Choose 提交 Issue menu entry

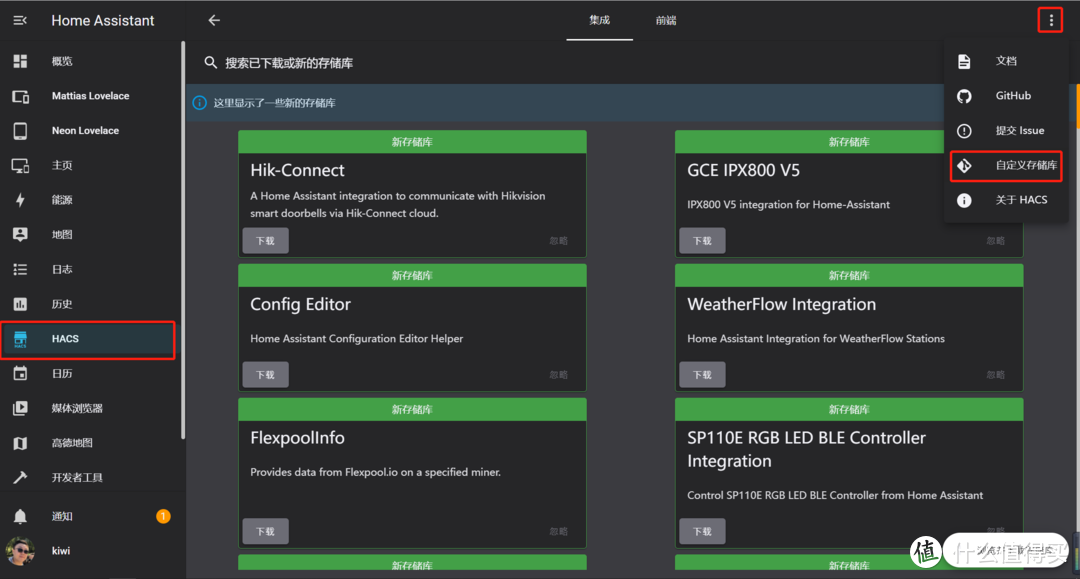pyautogui.click(x=1006, y=131)
